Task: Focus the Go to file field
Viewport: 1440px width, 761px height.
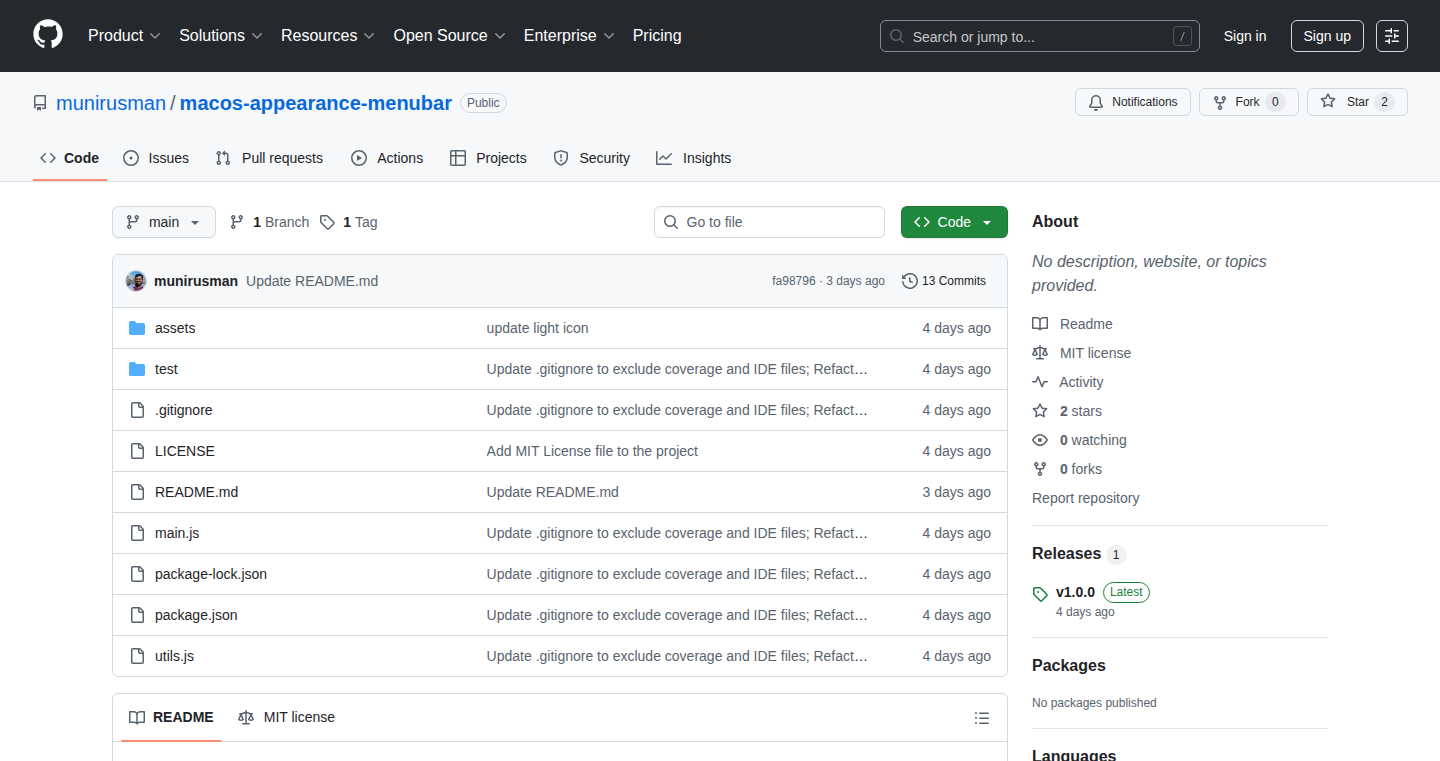Action: point(769,222)
